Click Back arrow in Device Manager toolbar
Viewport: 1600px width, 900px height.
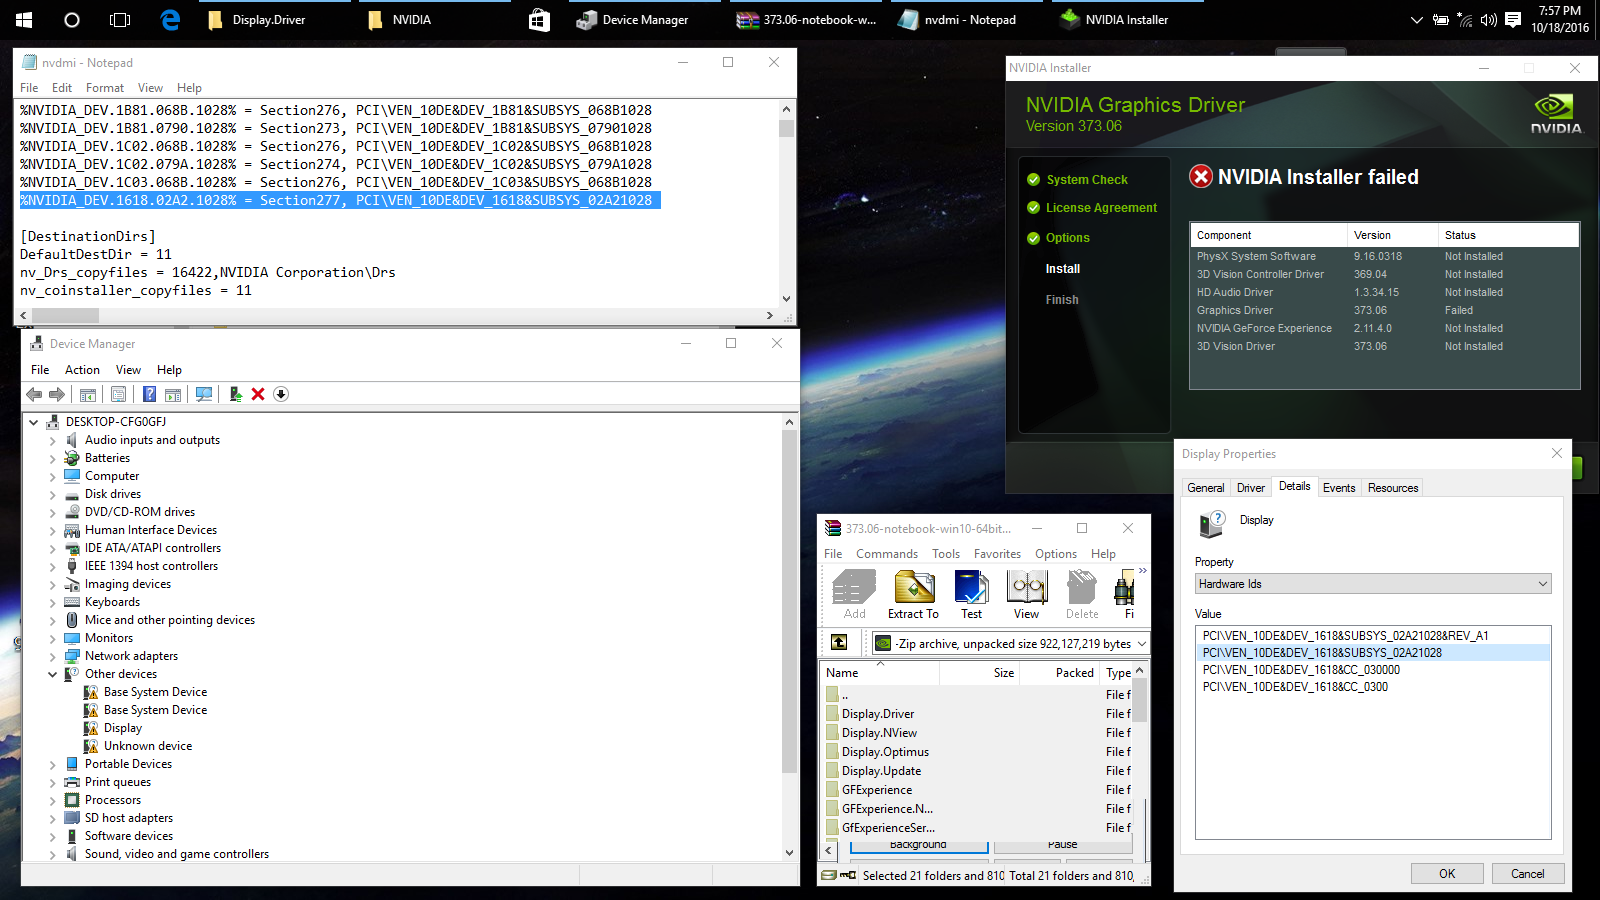[34, 394]
